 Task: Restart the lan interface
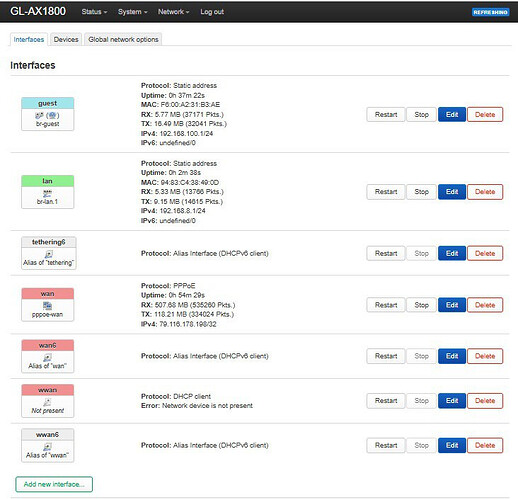tap(386, 192)
